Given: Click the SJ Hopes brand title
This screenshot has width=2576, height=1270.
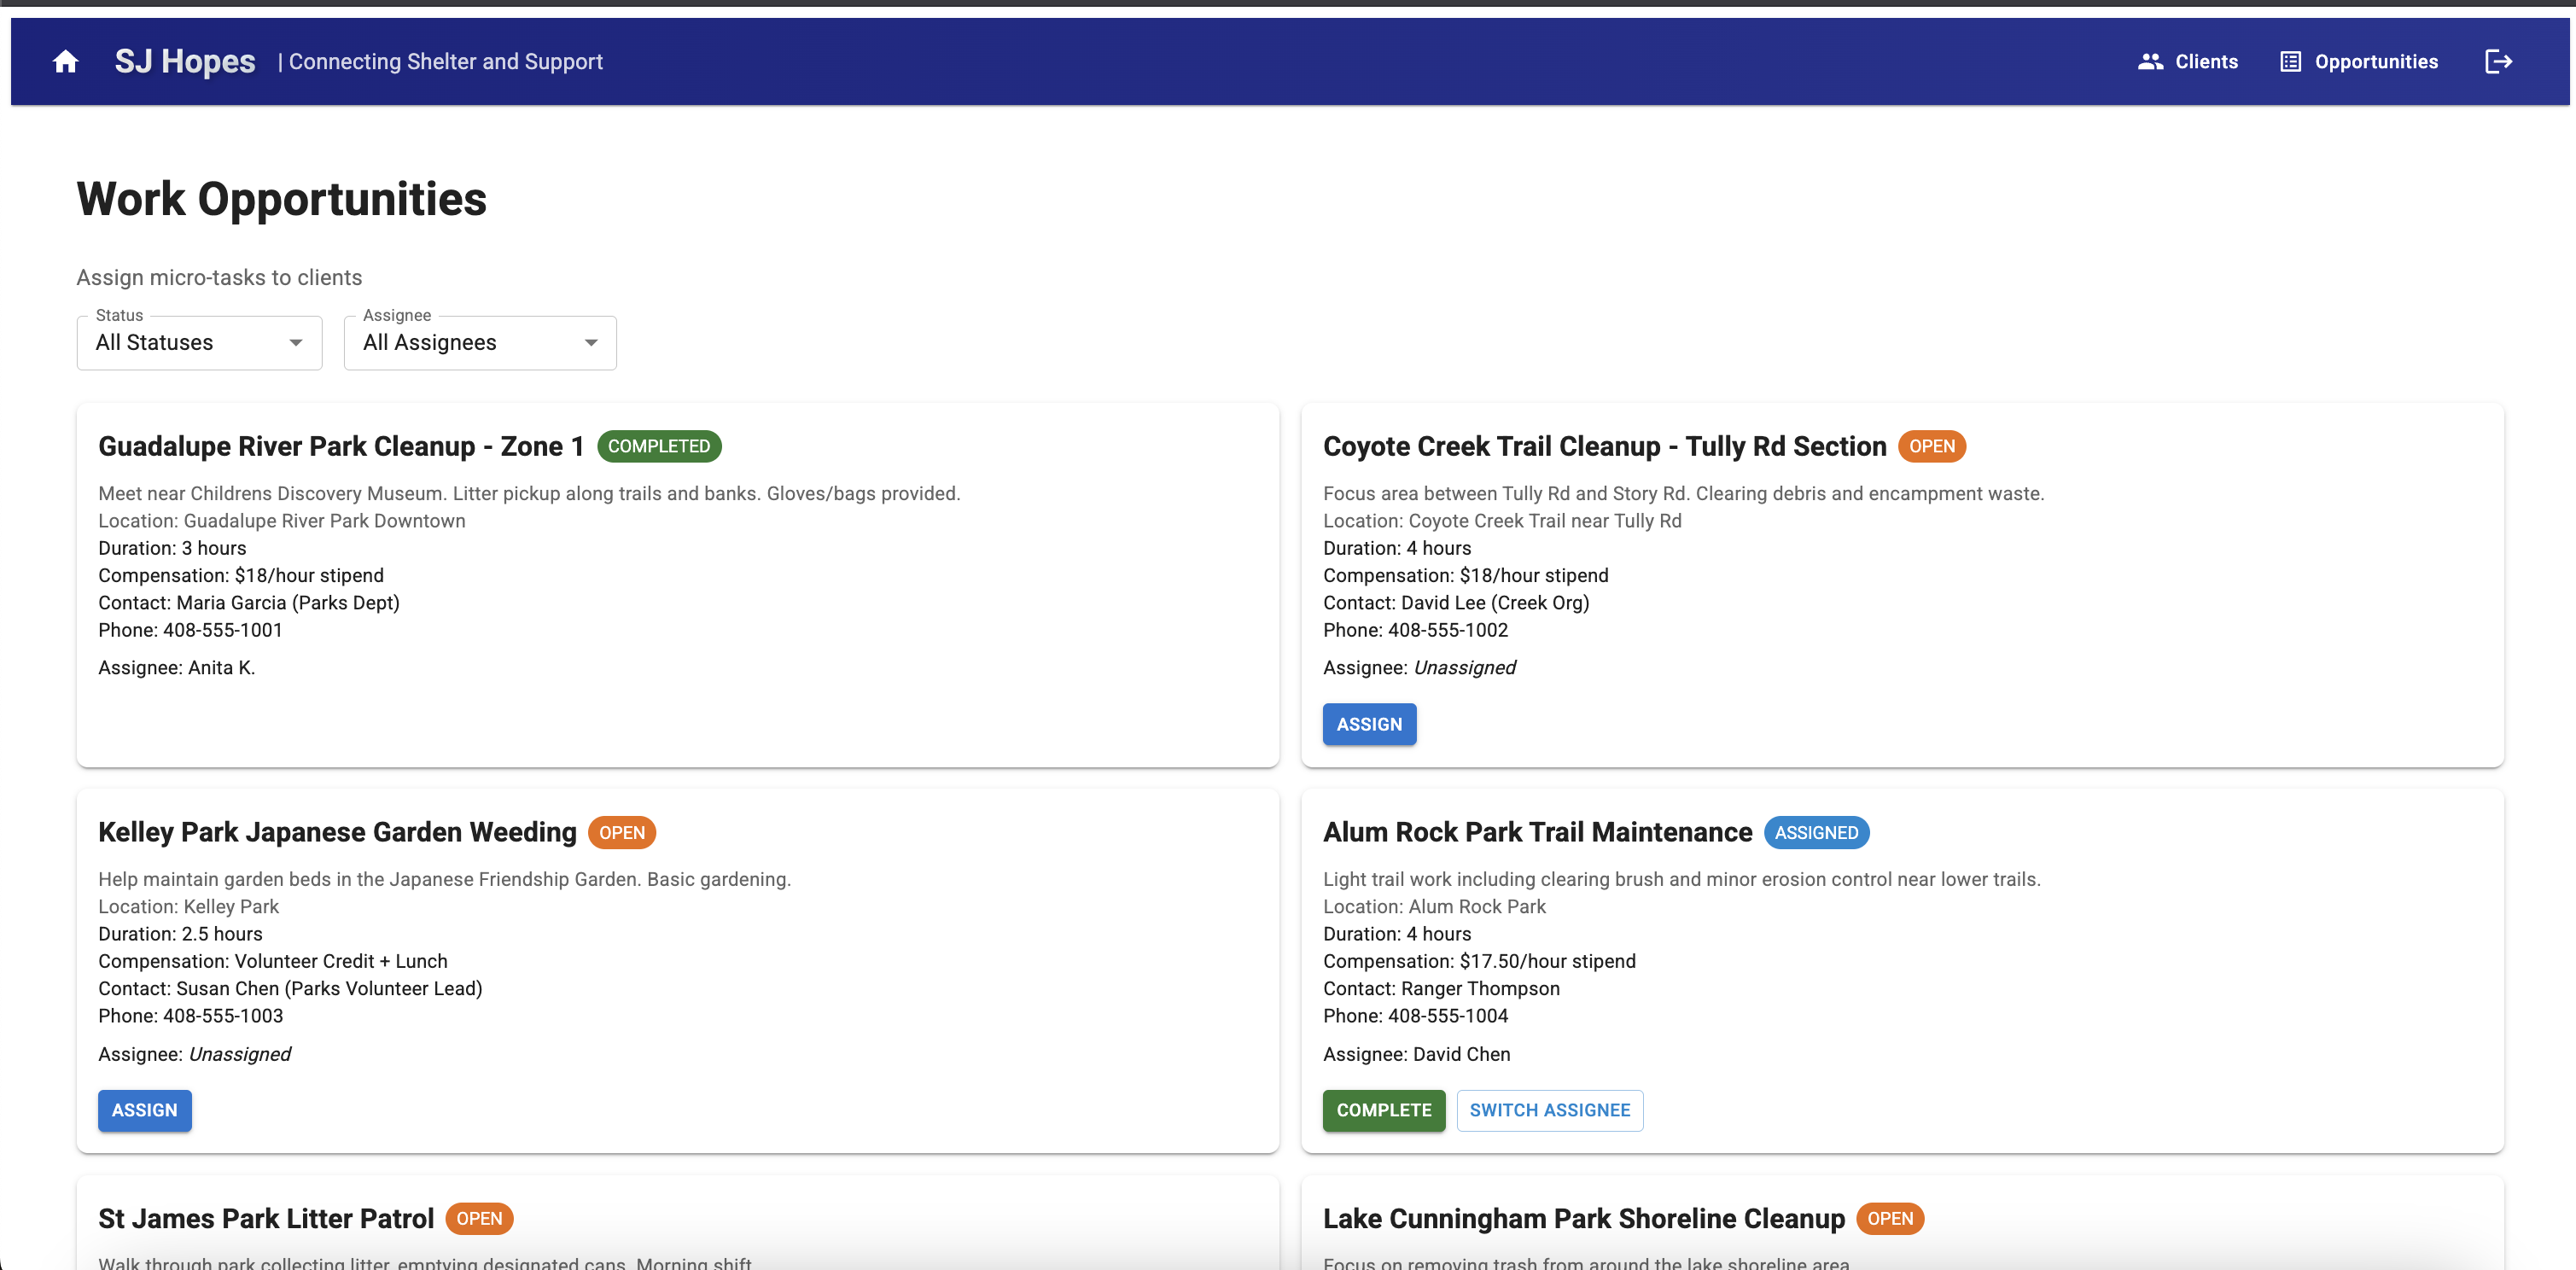Looking at the screenshot, I should click(x=185, y=62).
